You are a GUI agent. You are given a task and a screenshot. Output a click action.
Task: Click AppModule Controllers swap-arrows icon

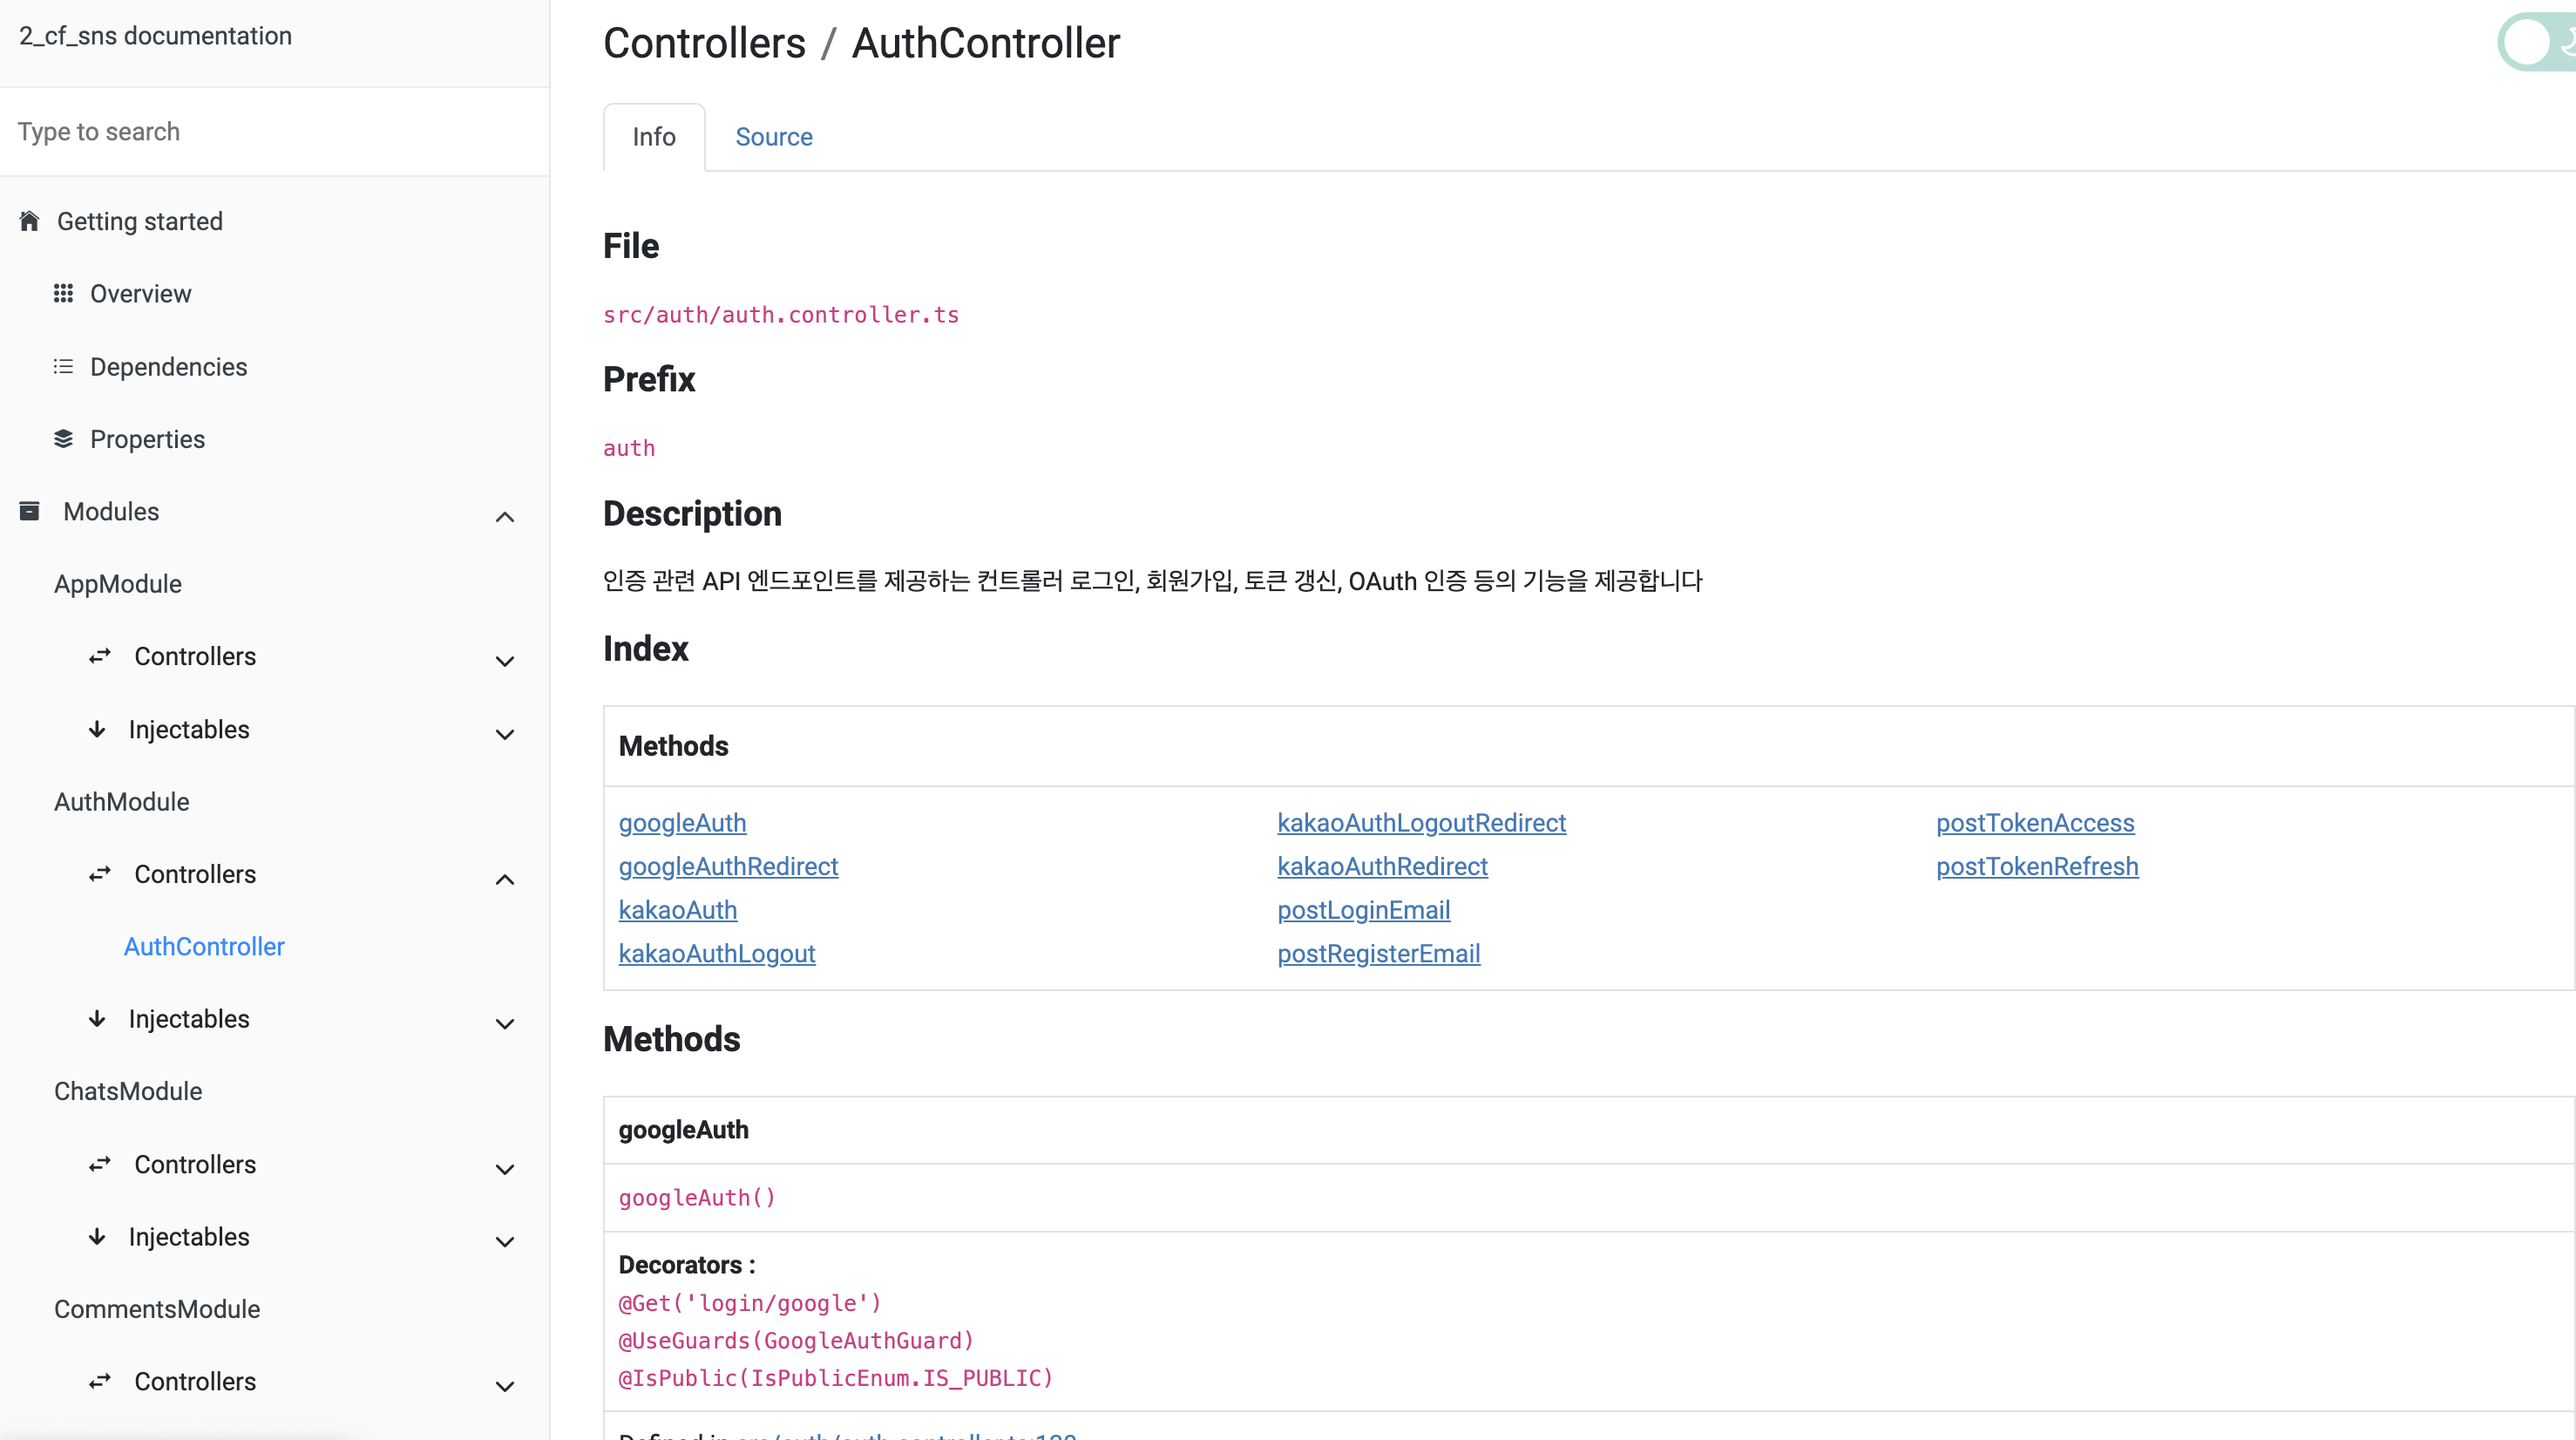[x=100, y=656]
